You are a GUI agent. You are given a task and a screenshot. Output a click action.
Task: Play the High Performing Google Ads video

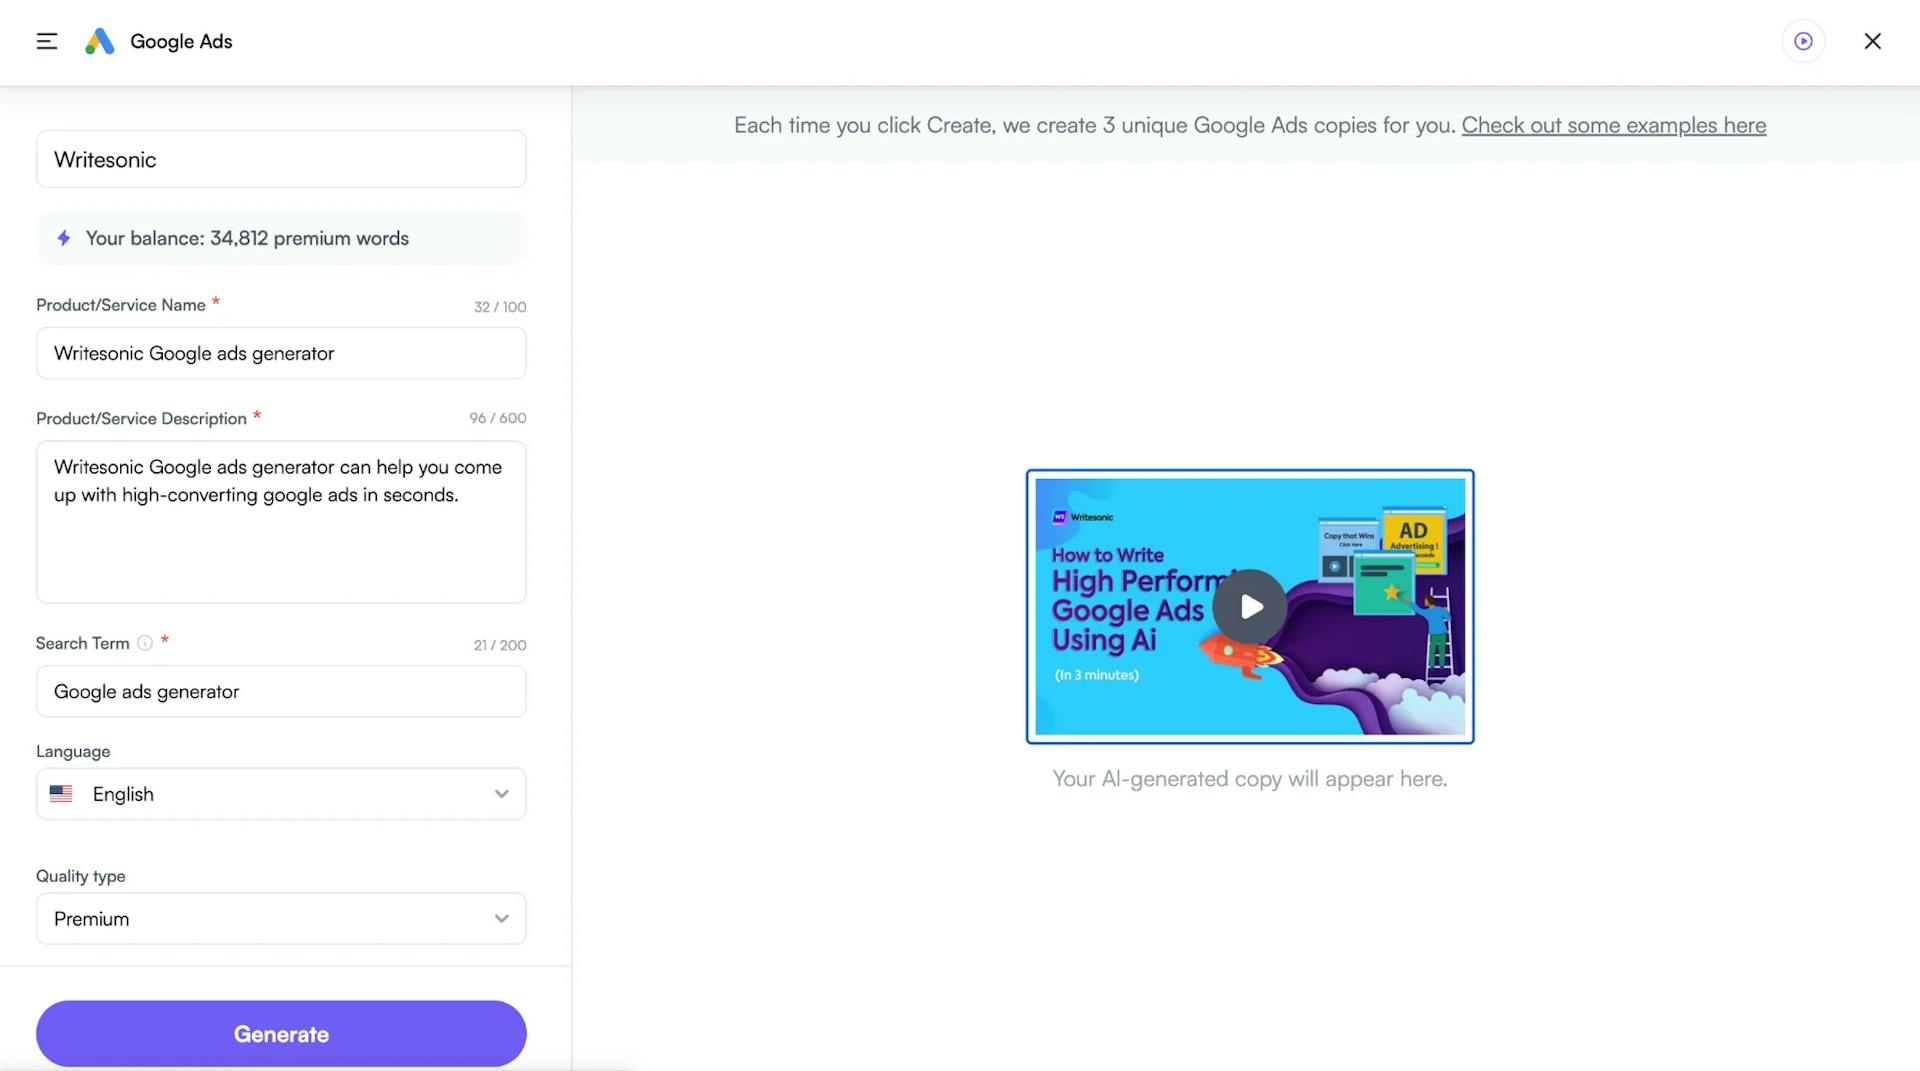tap(1248, 606)
